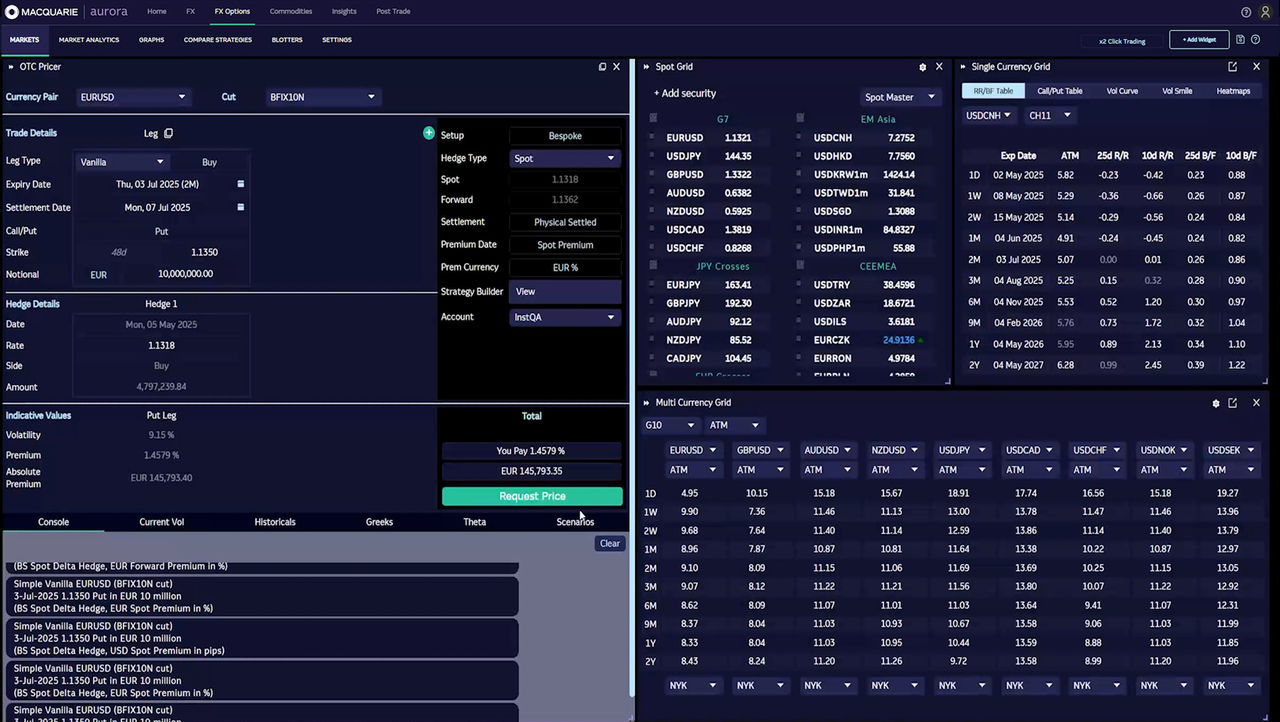Click the Add Widget button
Screen dimensions: 1280x722
1199,40
